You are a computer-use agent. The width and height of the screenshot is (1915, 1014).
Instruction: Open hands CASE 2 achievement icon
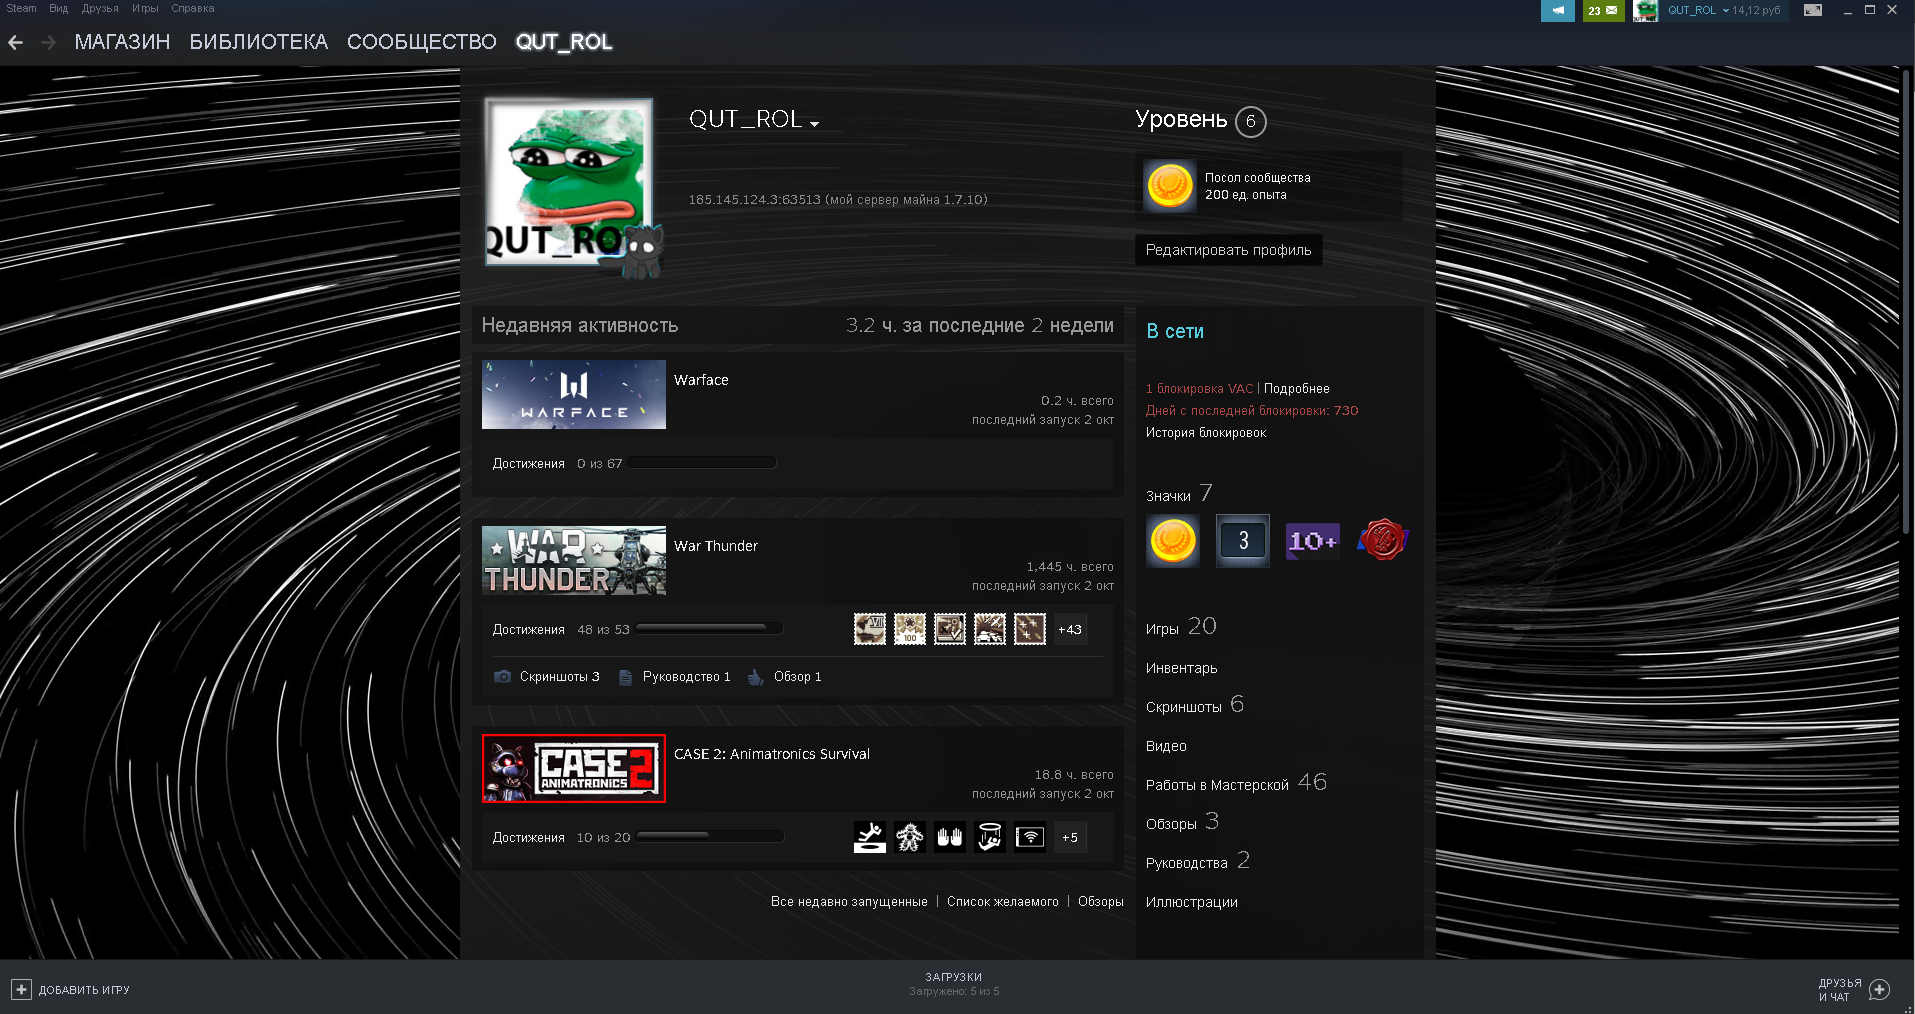tap(950, 837)
